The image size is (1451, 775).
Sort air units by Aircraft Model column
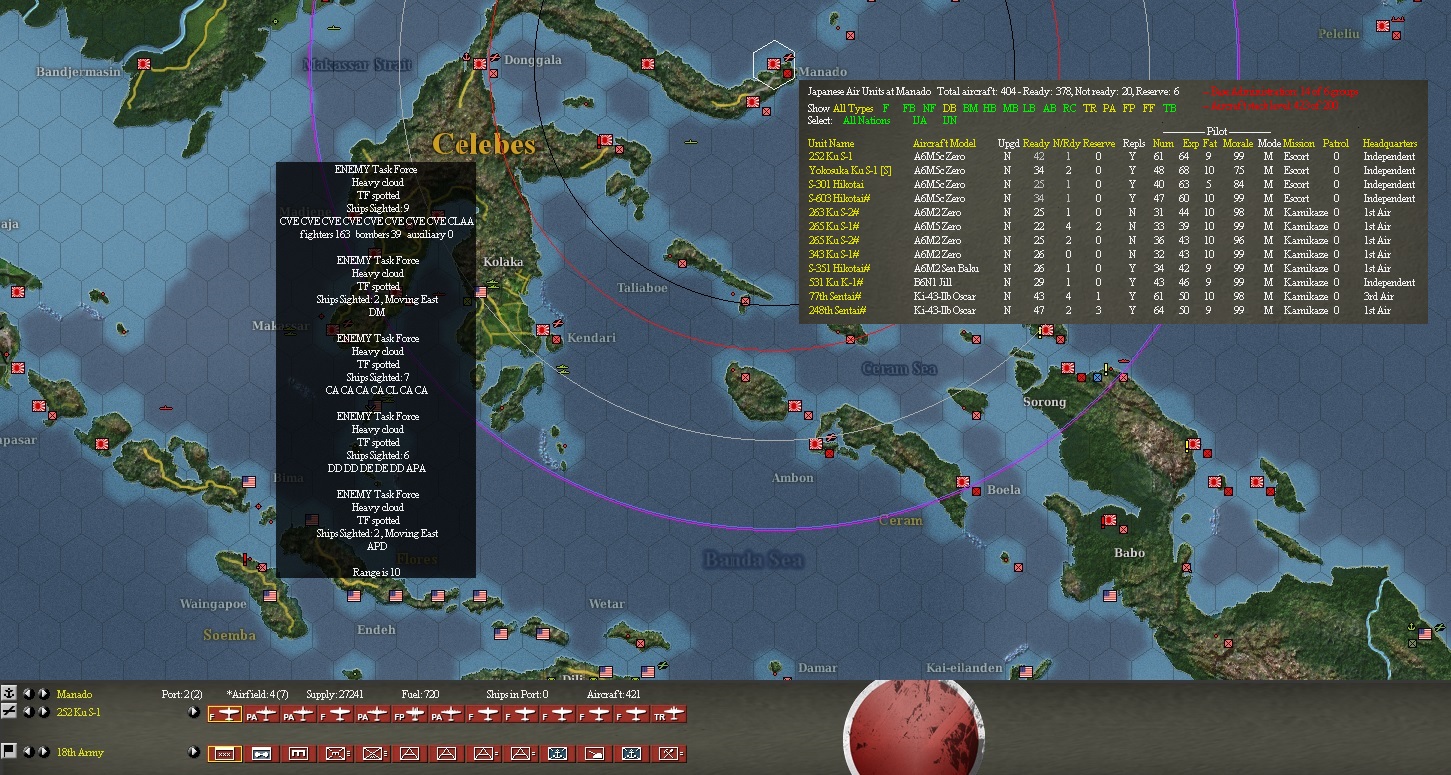(944, 144)
